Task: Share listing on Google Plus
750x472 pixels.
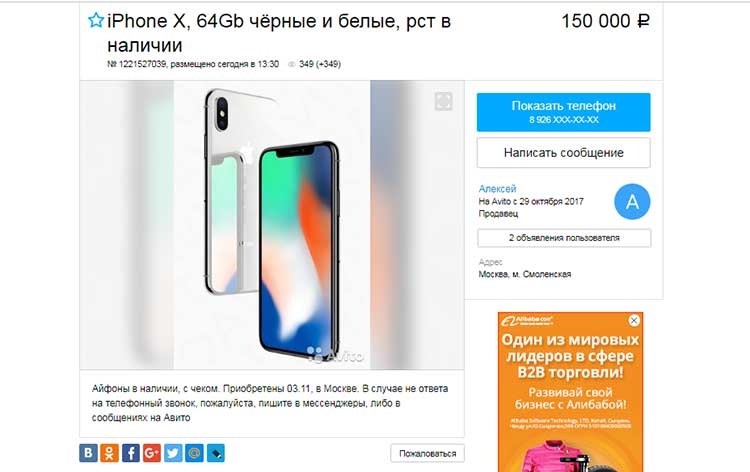Action: [152, 453]
